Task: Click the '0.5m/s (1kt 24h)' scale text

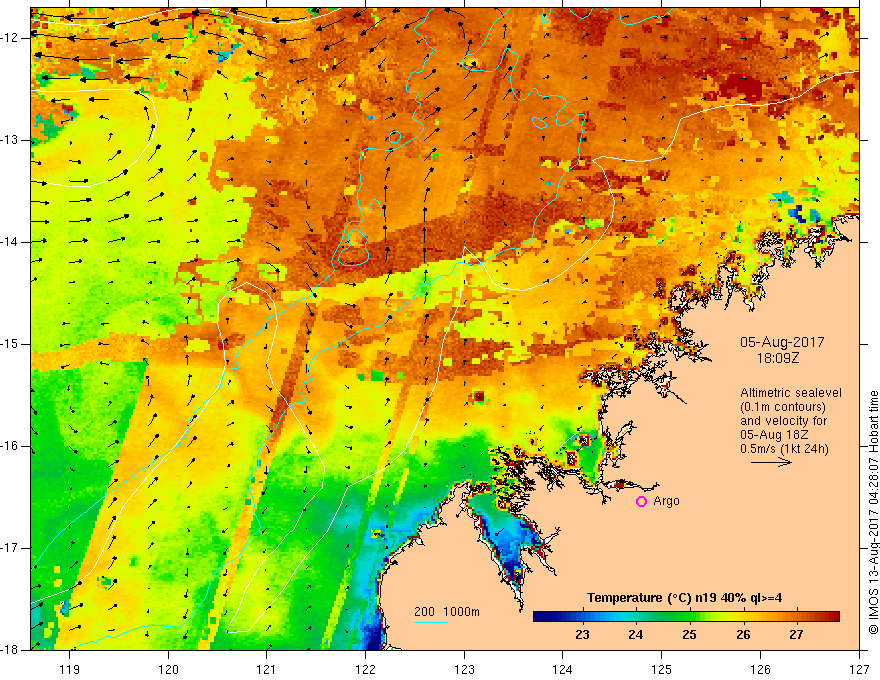Action: (784, 449)
